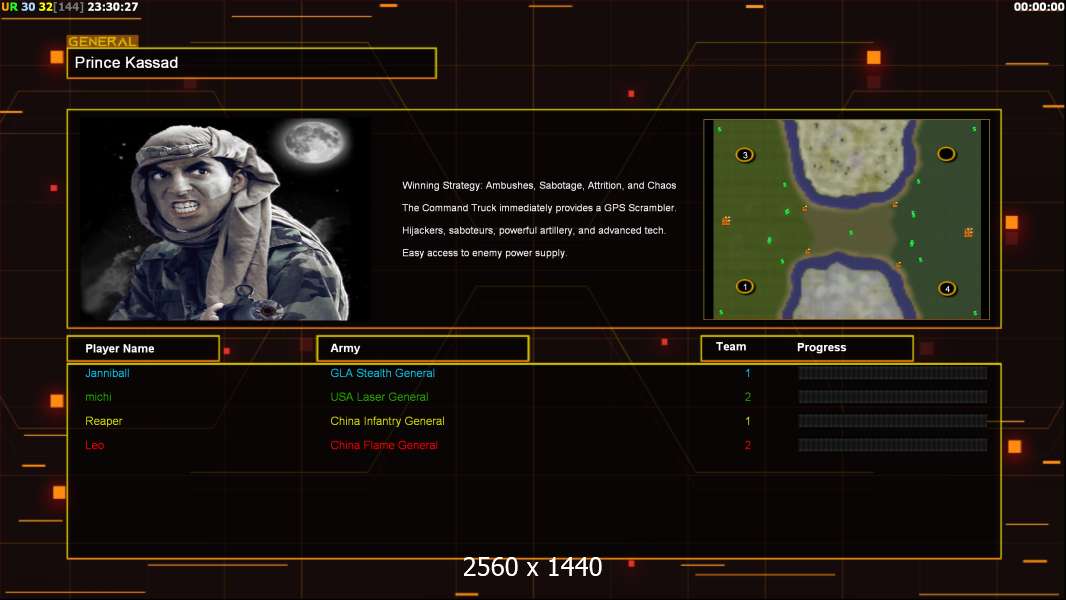This screenshot has height=600, width=1066.
Task: Click Leo's team number 2
Action: point(747,445)
